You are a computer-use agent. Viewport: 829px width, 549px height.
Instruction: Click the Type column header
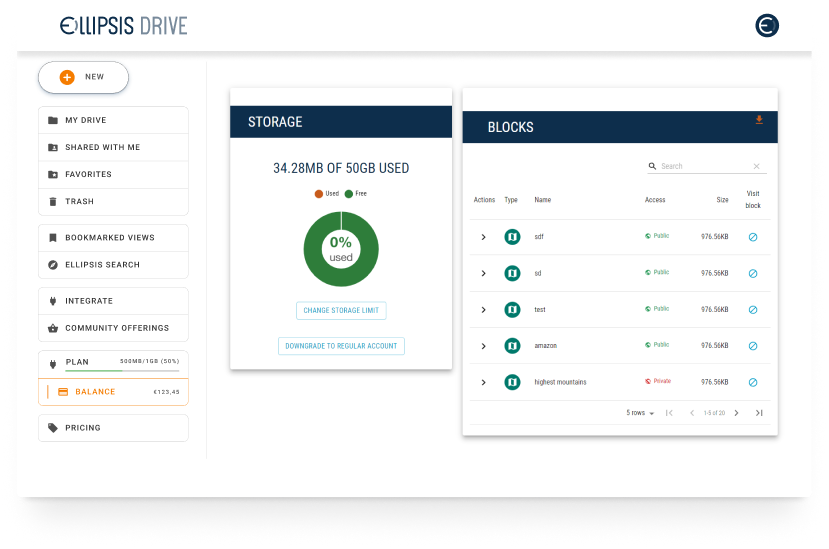coord(511,200)
